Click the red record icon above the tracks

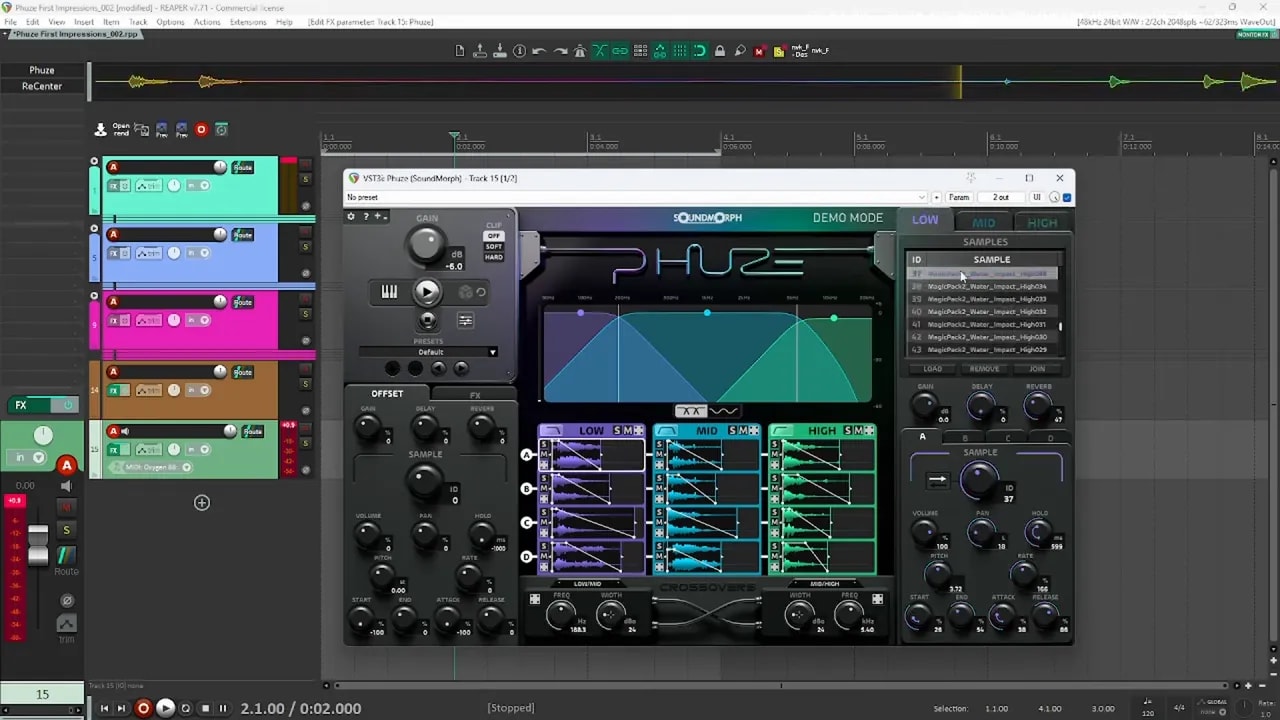pyautogui.click(x=201, y=129)
